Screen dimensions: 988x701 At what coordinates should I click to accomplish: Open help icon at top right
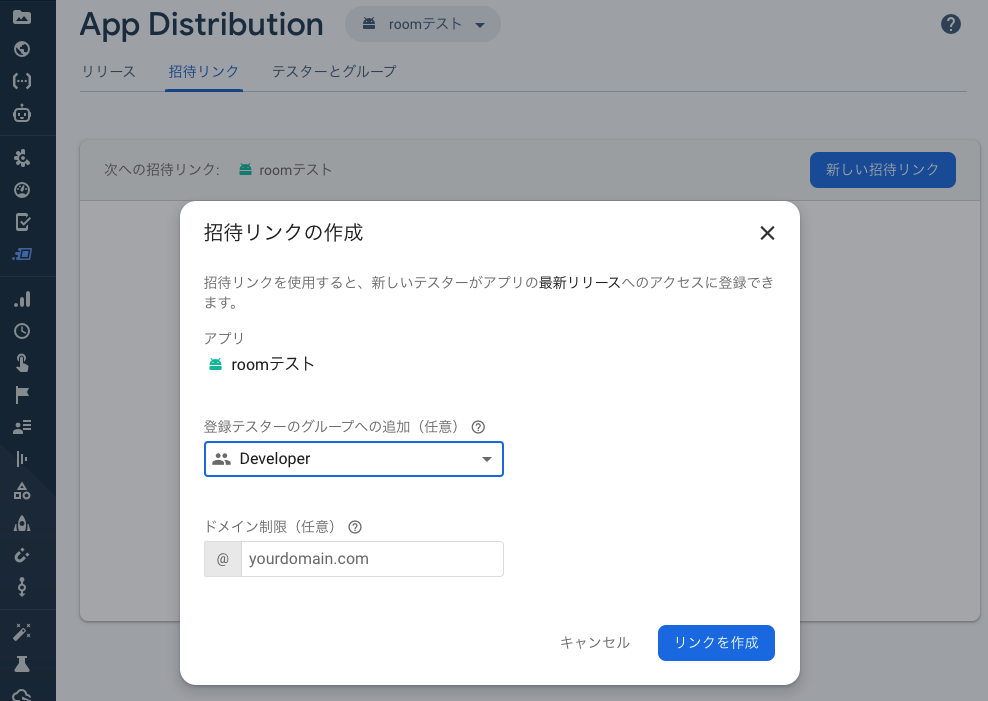click(x=950, y=24)
